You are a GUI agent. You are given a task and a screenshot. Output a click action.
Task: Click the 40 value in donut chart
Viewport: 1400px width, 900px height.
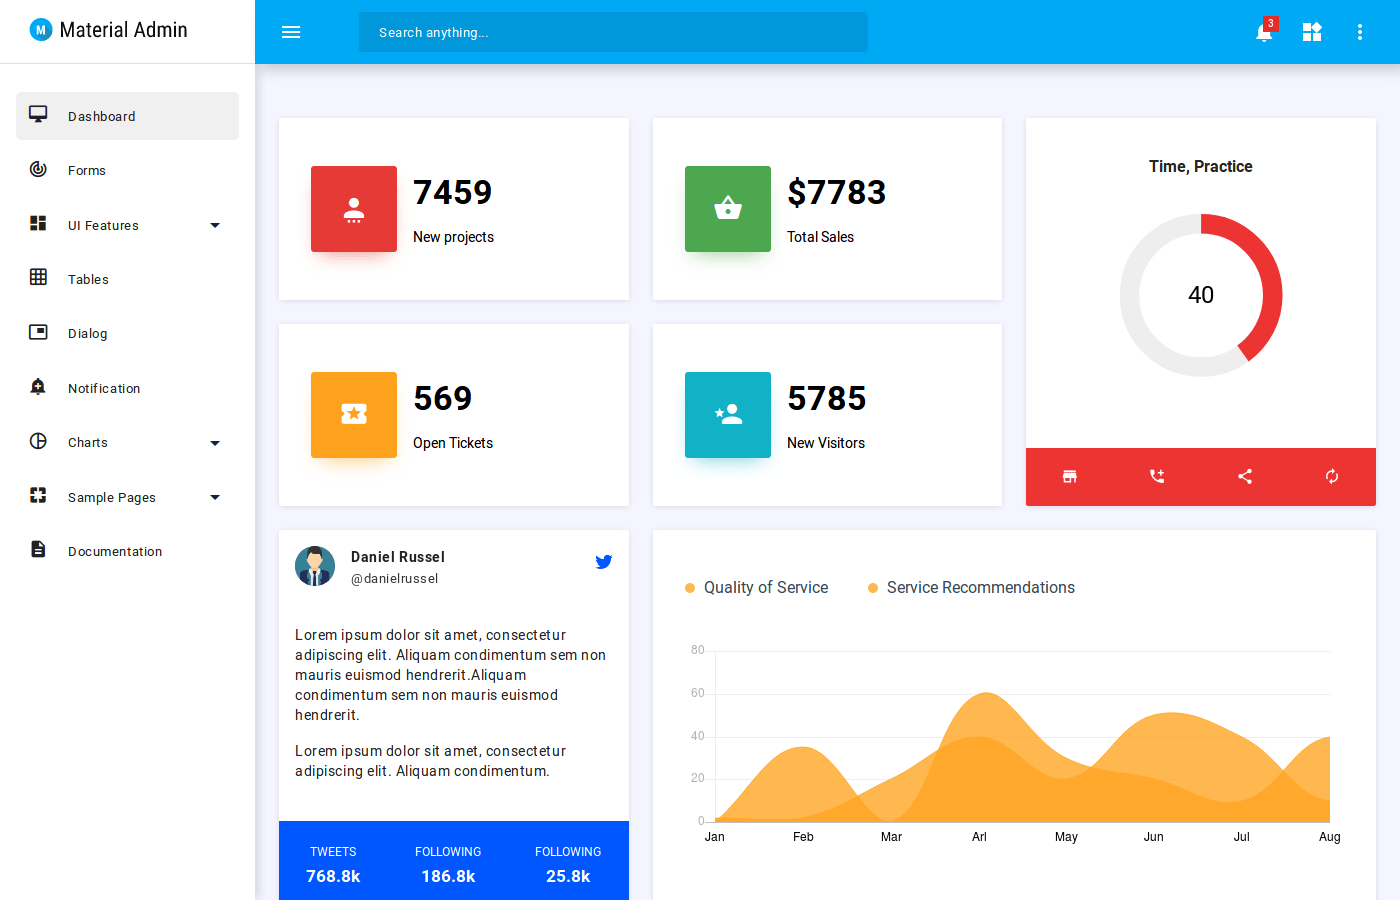coord(1201,295)
